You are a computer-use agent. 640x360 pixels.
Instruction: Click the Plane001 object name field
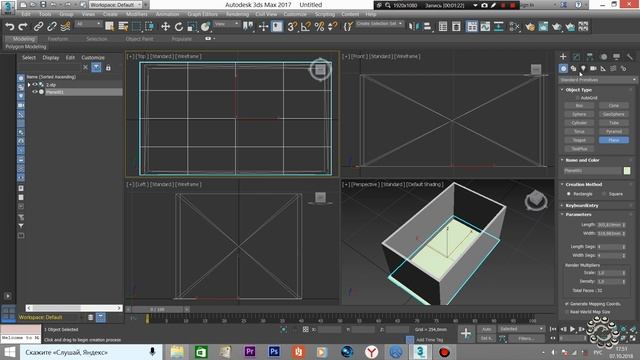[592, 171]
